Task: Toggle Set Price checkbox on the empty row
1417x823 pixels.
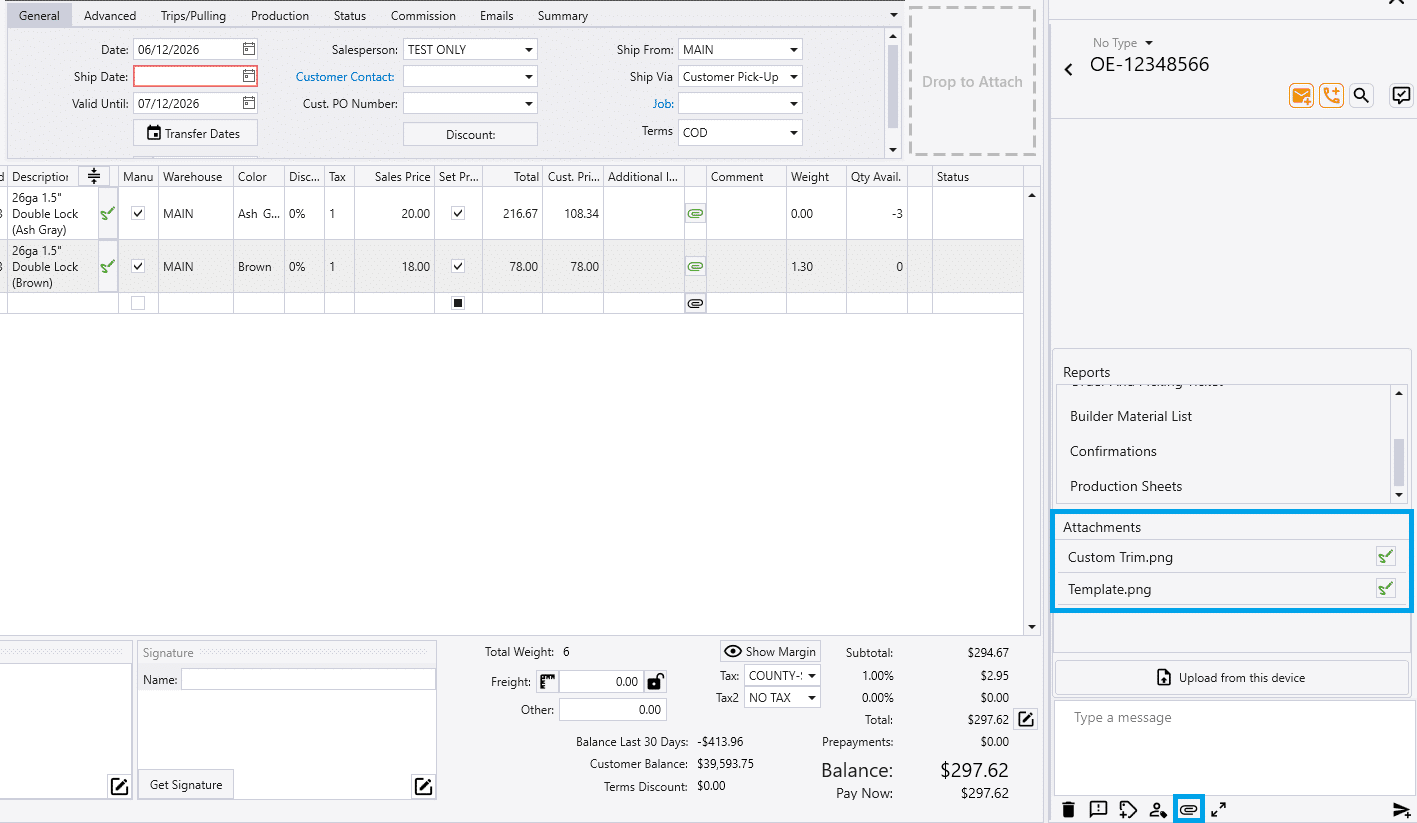Action: [458, 303]
